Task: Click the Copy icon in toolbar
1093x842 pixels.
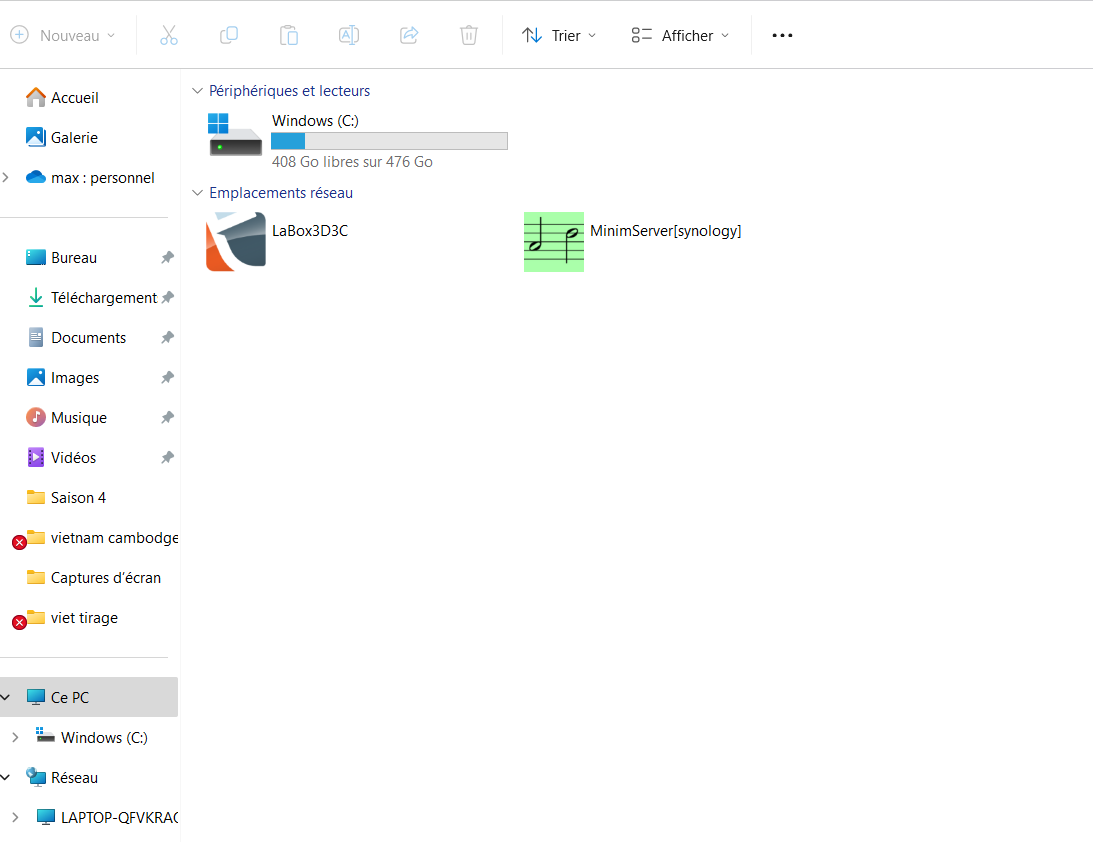Action: pyautogui.click(x=229, y=35)
